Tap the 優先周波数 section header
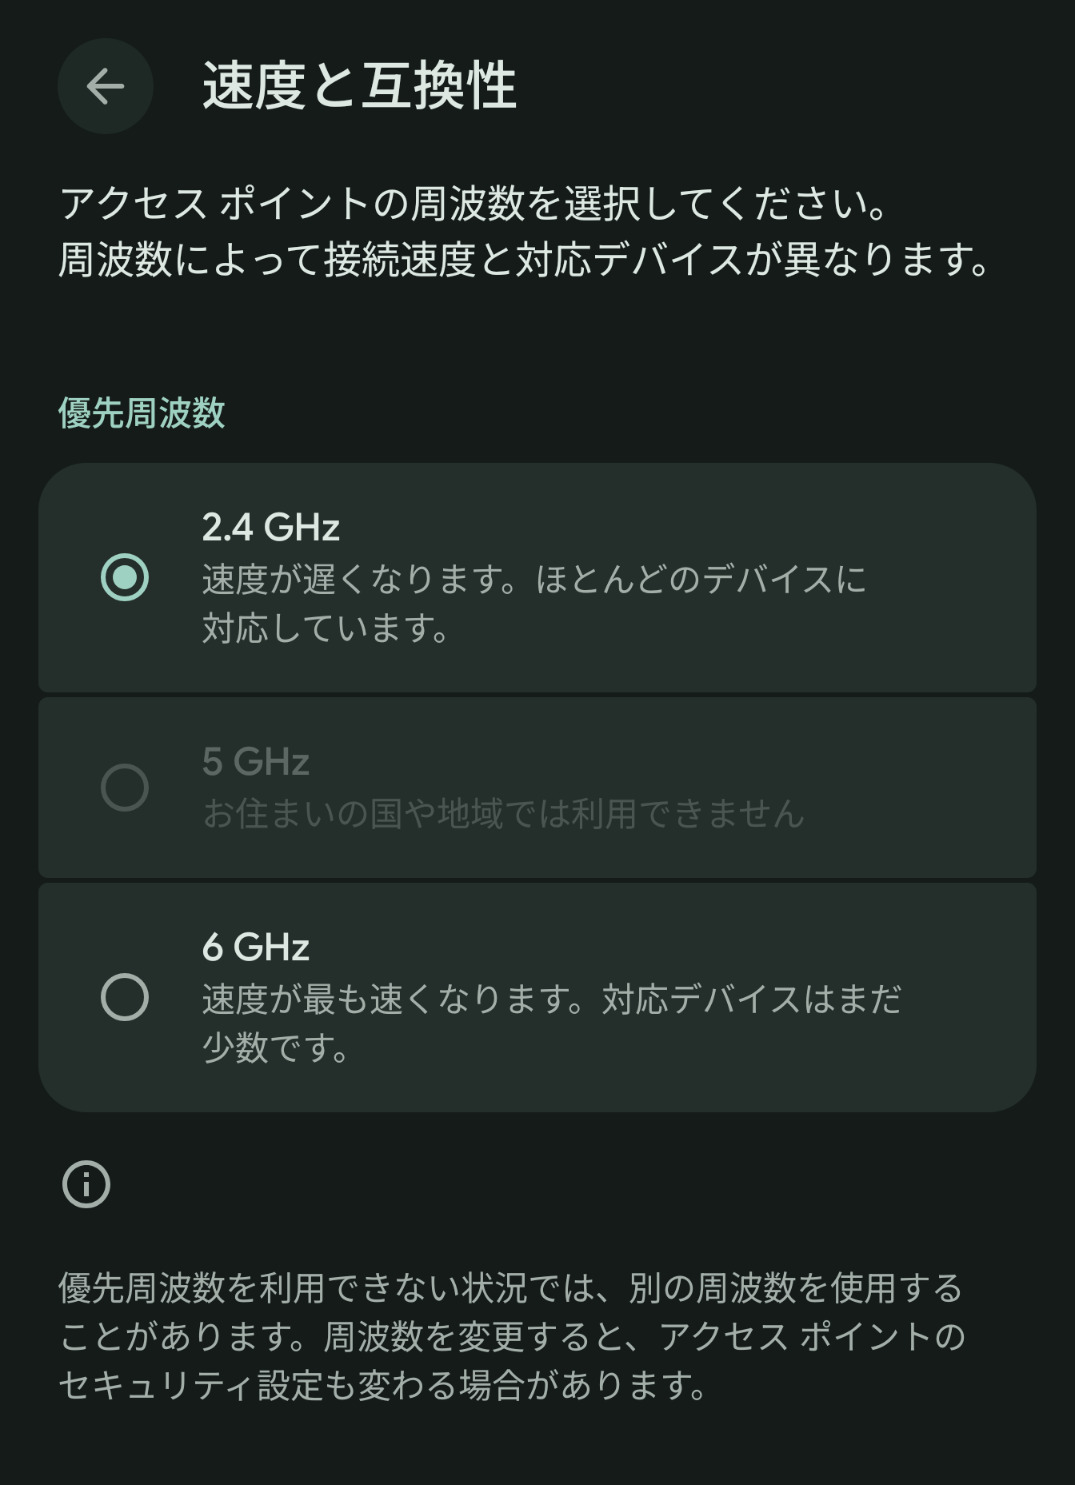This screenshot has width=1075, height=1485. (142, 413)
